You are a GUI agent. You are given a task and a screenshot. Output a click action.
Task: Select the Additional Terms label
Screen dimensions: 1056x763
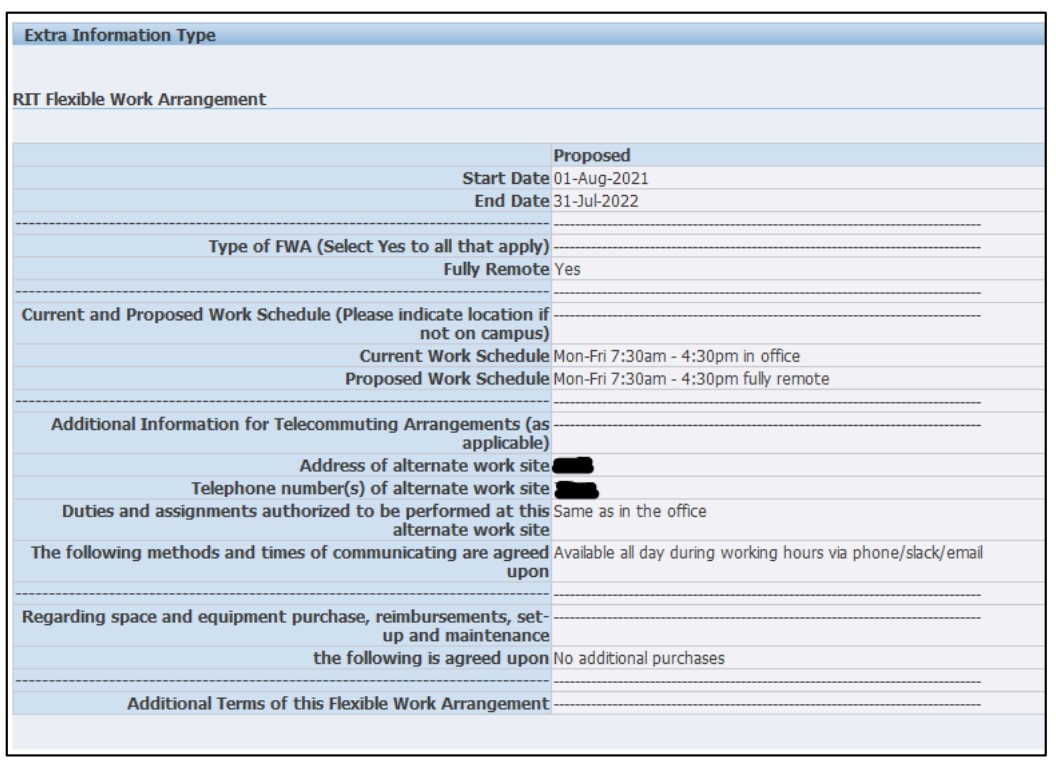(338, 705)
